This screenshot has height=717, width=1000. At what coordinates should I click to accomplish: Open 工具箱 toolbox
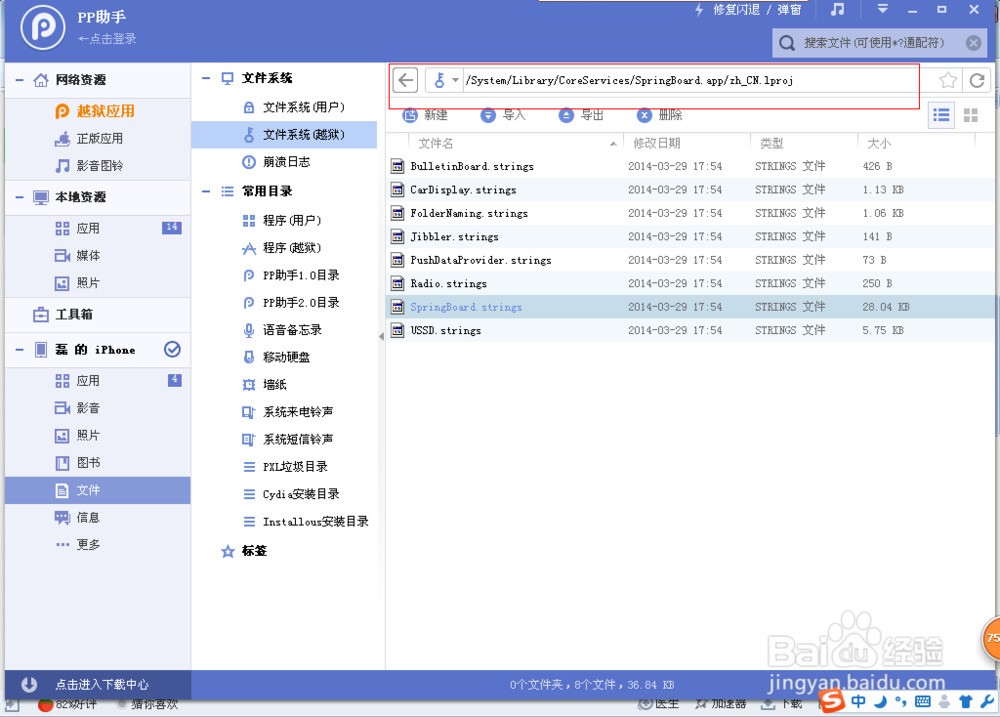(x=62, y=314)
